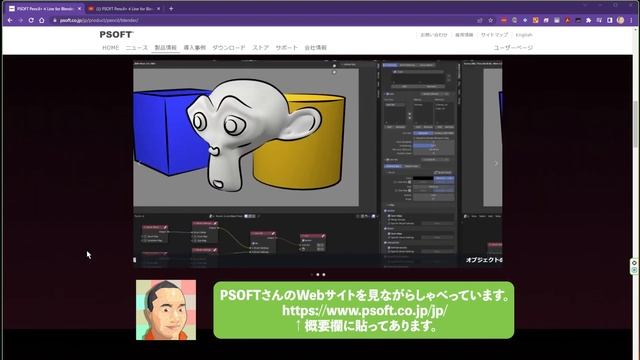Open the browser profile avatar

[620, 20]
